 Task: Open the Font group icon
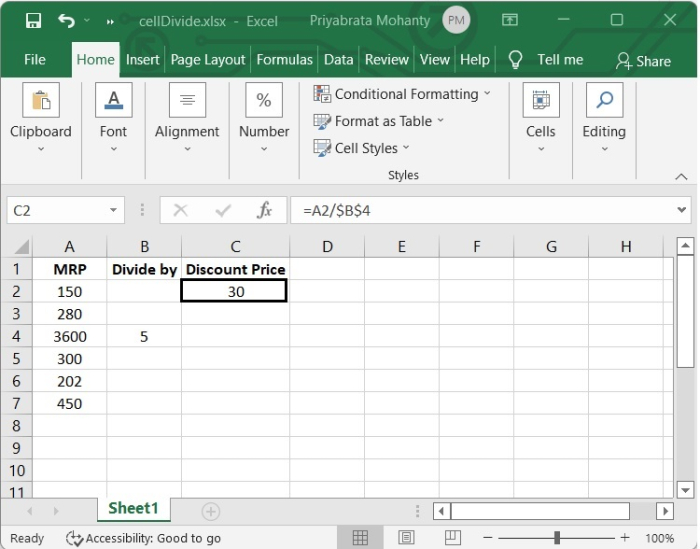(x=113, y=101)
